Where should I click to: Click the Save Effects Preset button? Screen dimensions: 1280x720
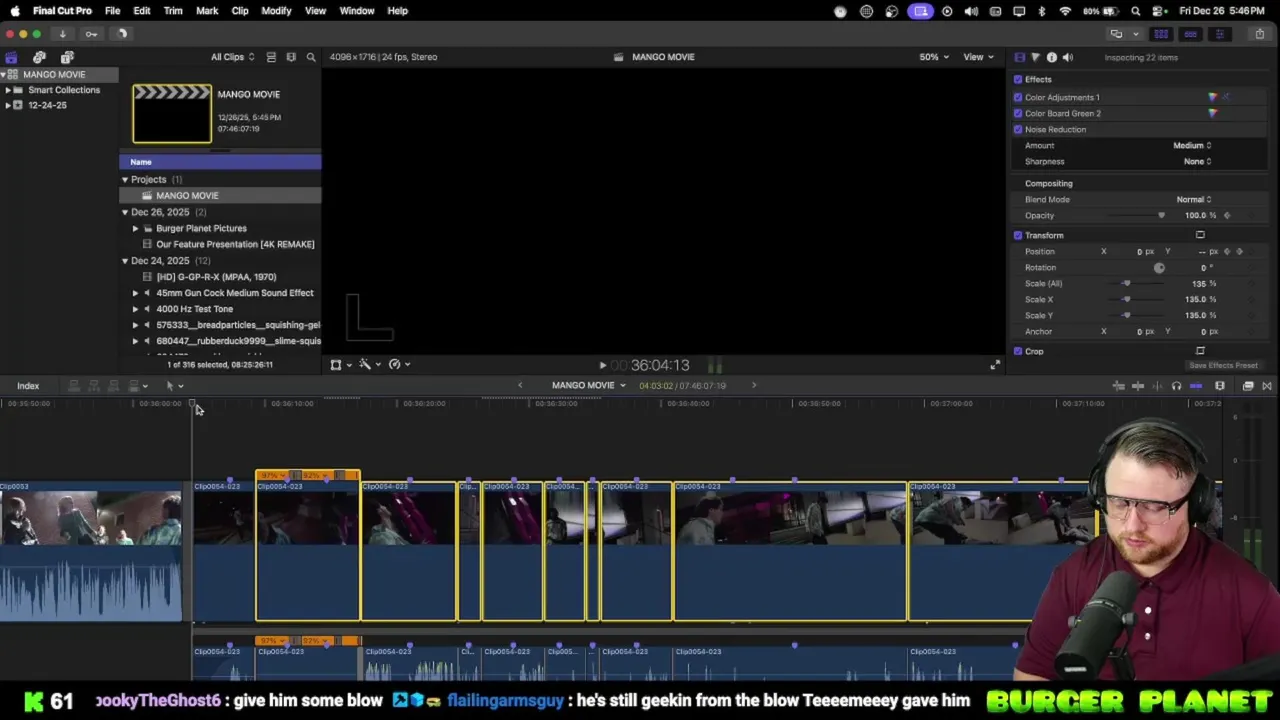point(1223,366)
